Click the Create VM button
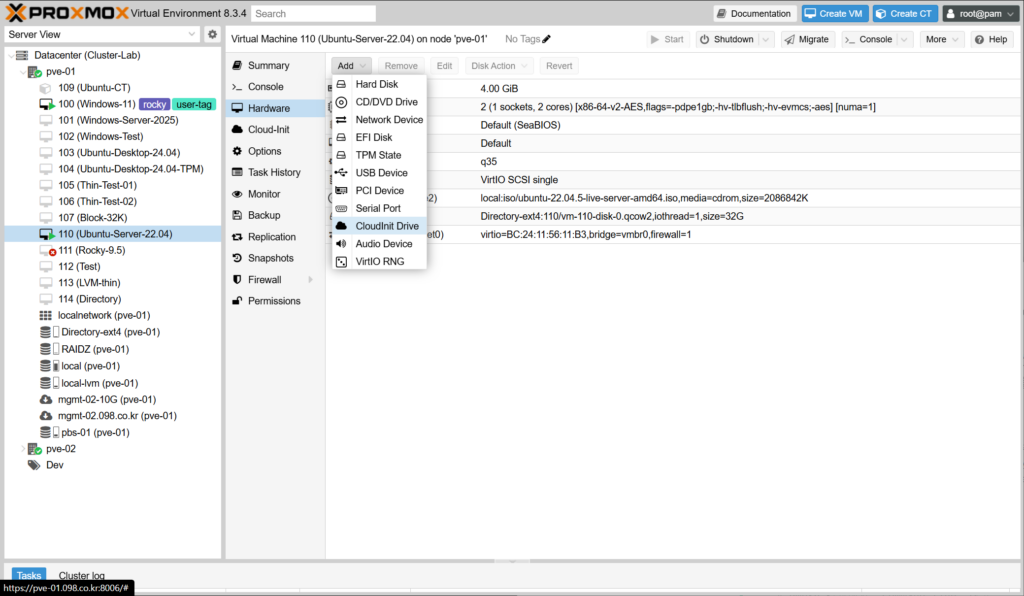Screen dimensions: 1024x596 (x=833, y=13)
